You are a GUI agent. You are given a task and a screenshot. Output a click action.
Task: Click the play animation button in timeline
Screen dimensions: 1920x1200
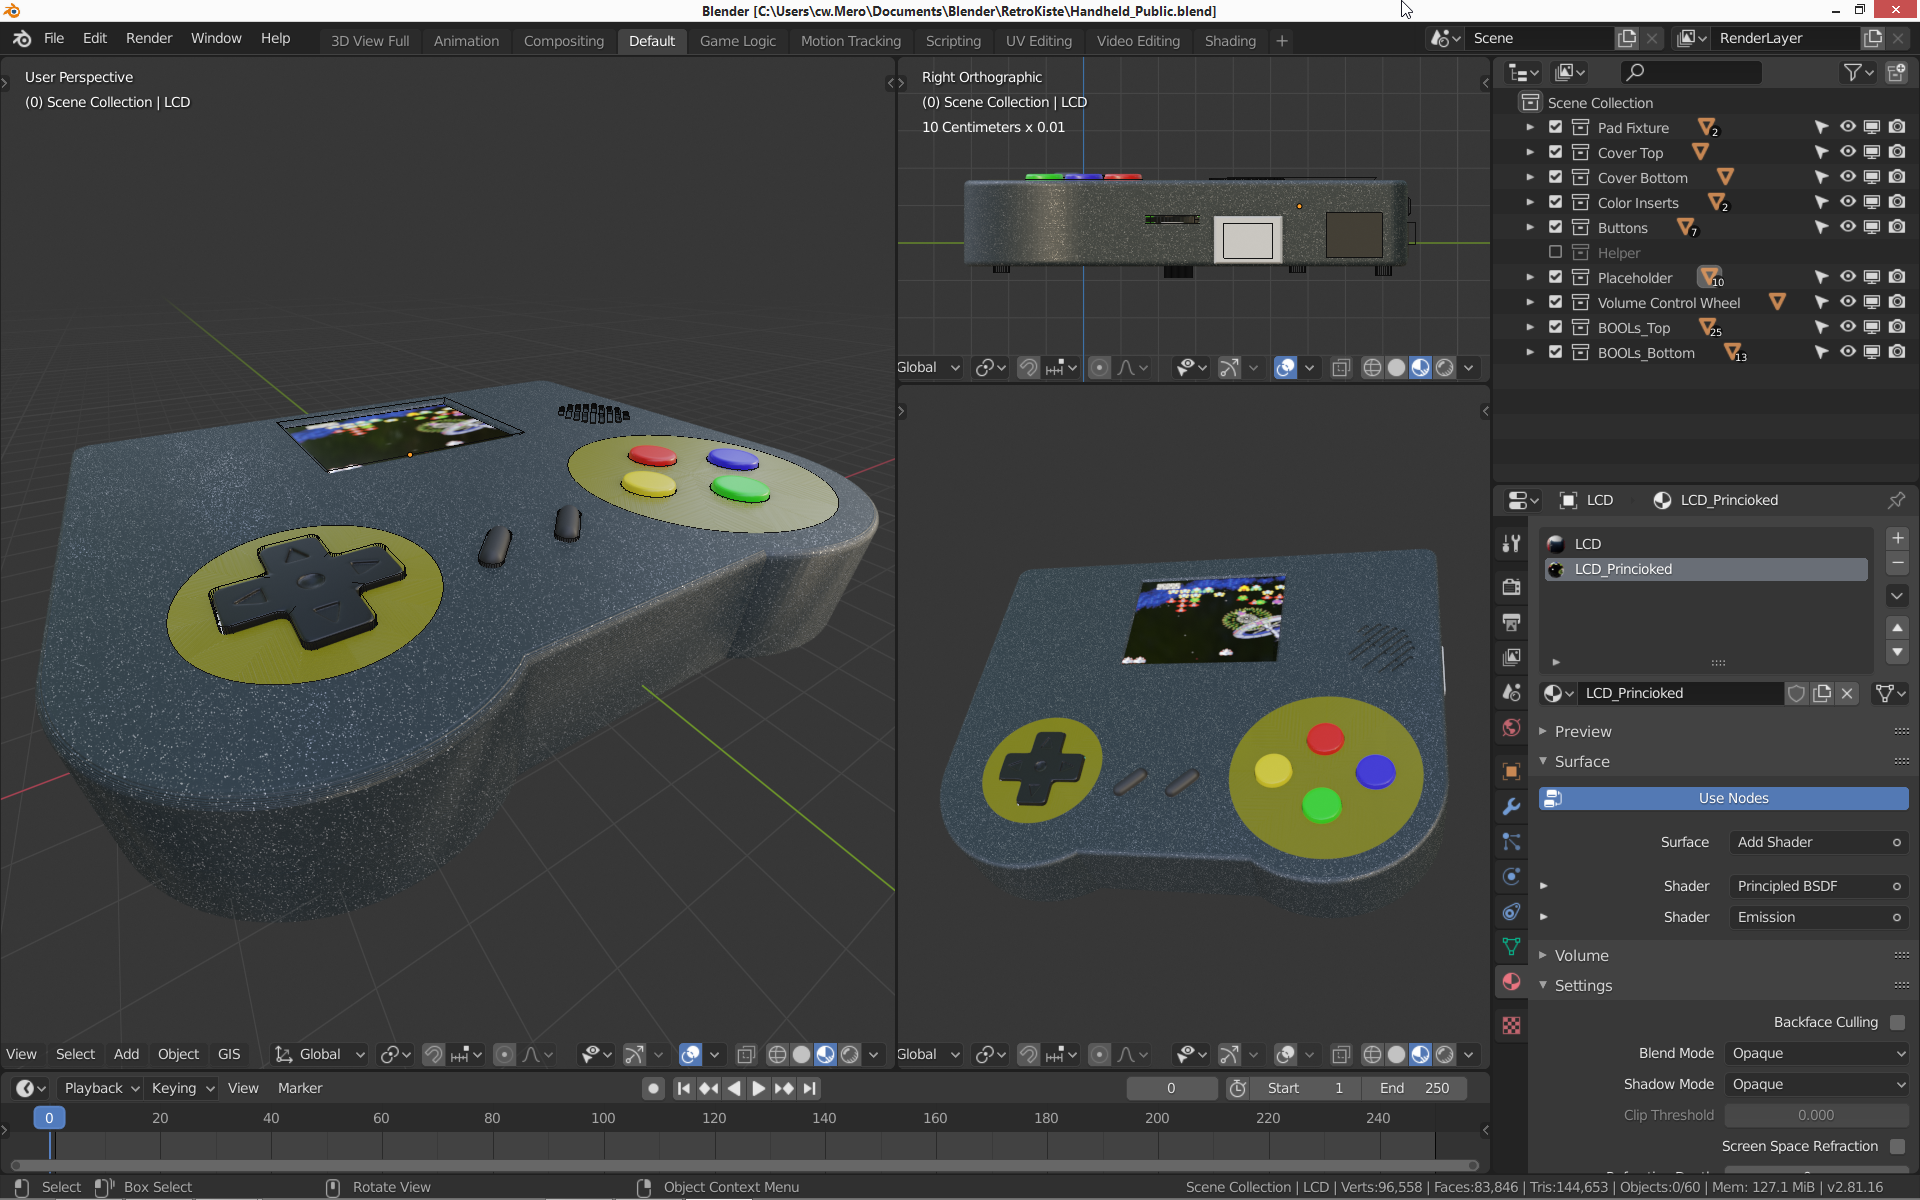(x=758, y=1088)
